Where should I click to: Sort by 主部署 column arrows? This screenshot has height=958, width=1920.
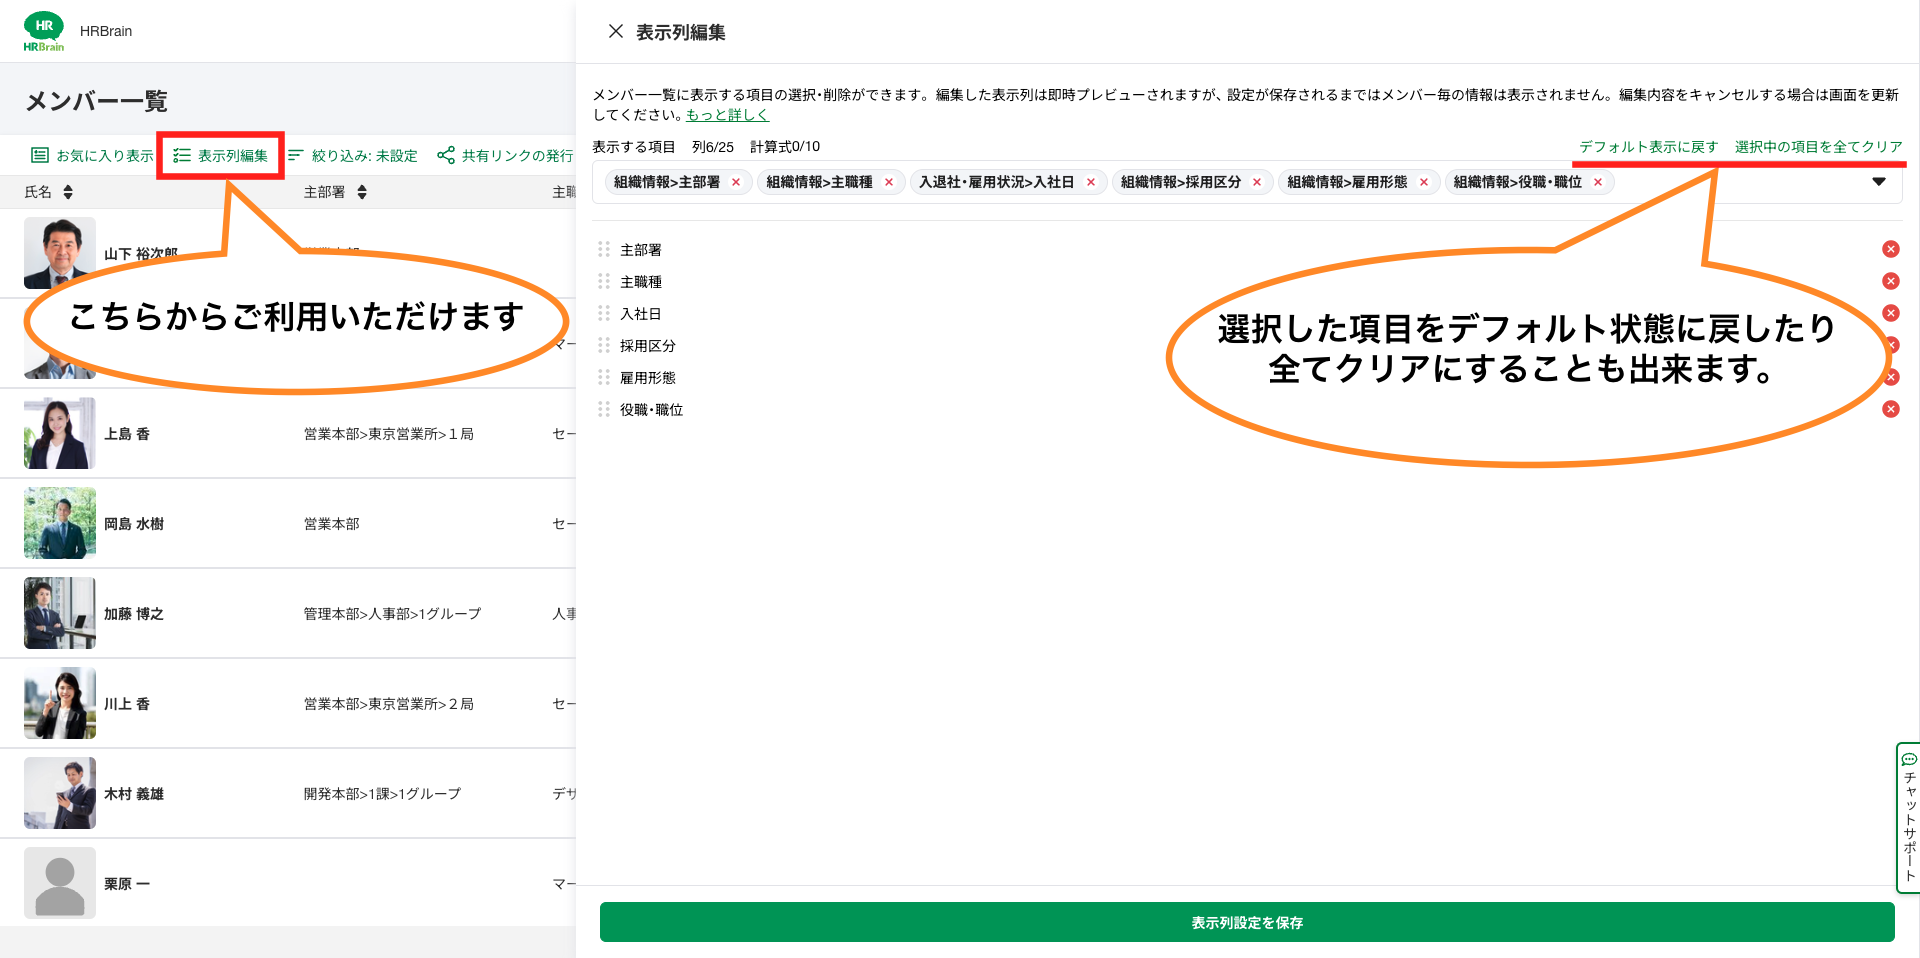tap(362, 192)
